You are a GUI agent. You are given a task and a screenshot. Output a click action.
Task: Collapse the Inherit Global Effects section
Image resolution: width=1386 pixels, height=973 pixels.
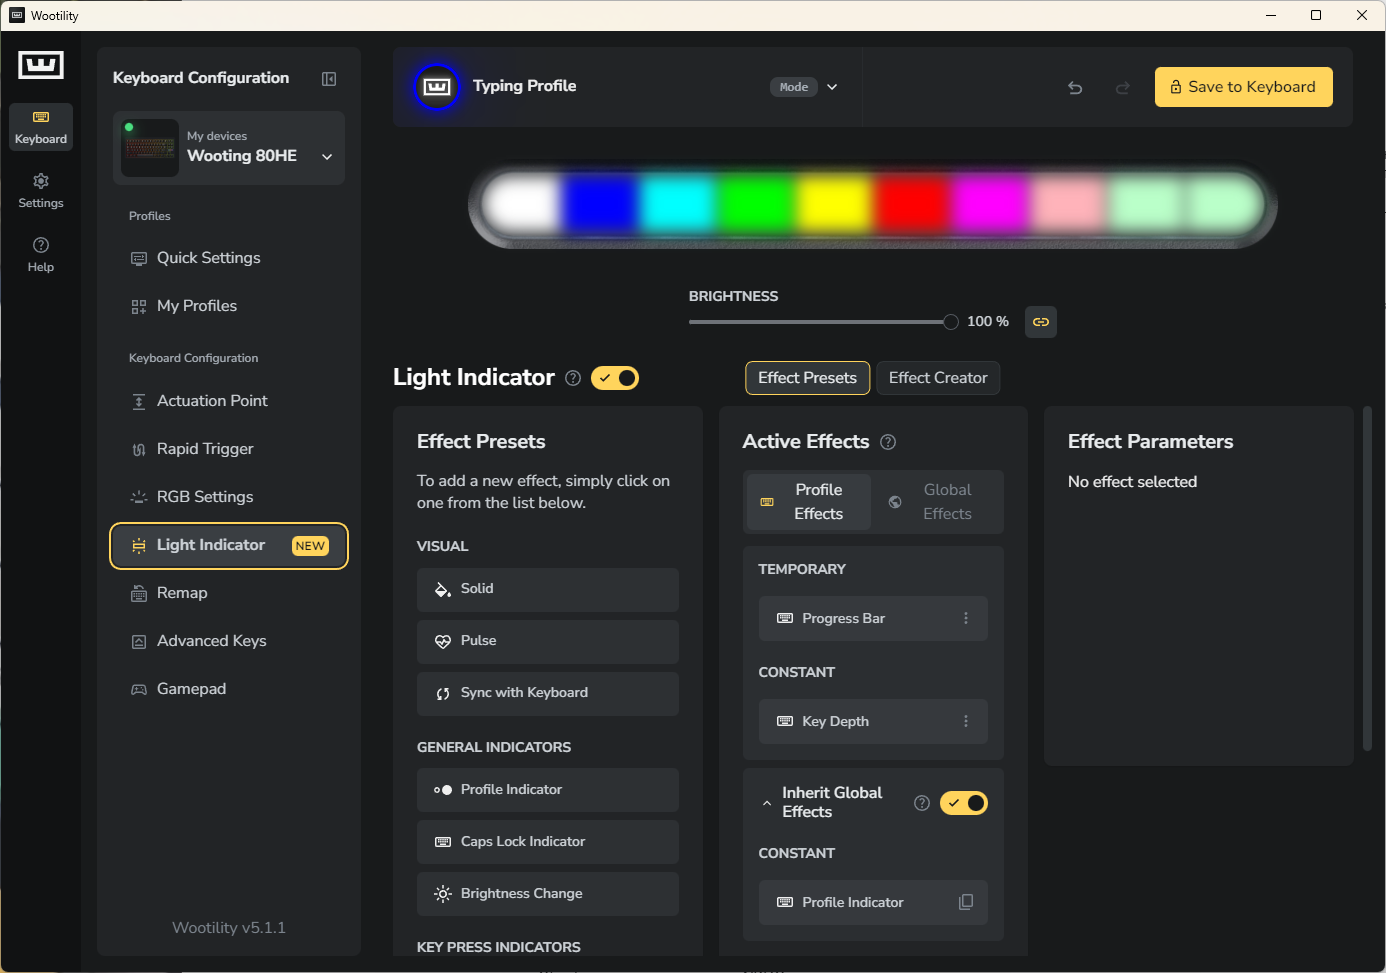click(x=767, y=803)
